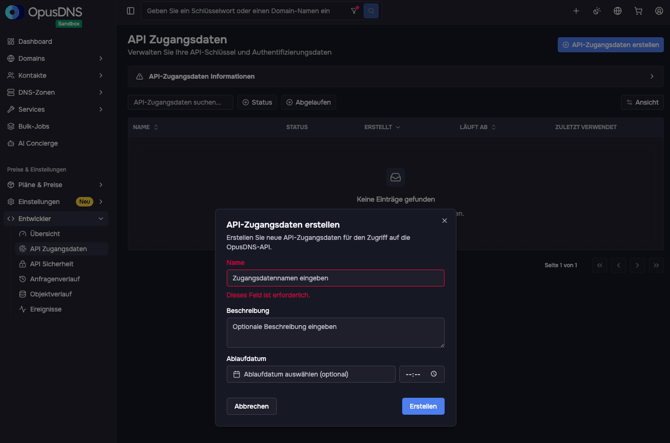
Task: Toggle the sidebar panel icon
Action: tap(131, 11)
